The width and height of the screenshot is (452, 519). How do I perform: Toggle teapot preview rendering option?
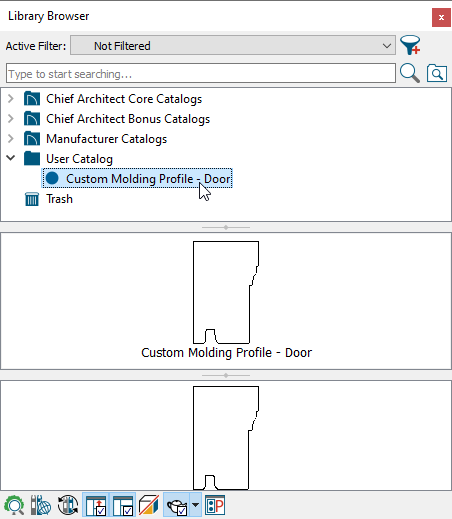(x=176, y=505)
